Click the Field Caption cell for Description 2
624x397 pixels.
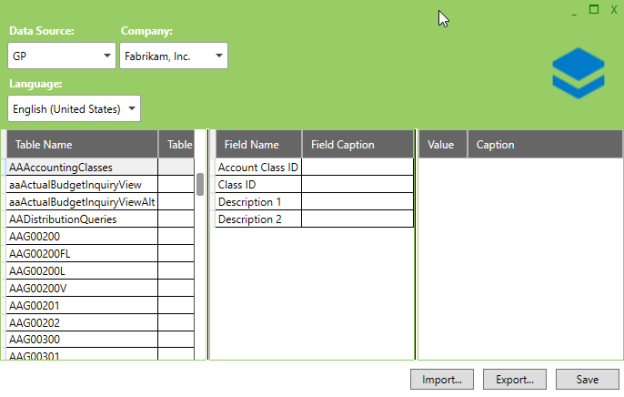[x=357, y=219]
